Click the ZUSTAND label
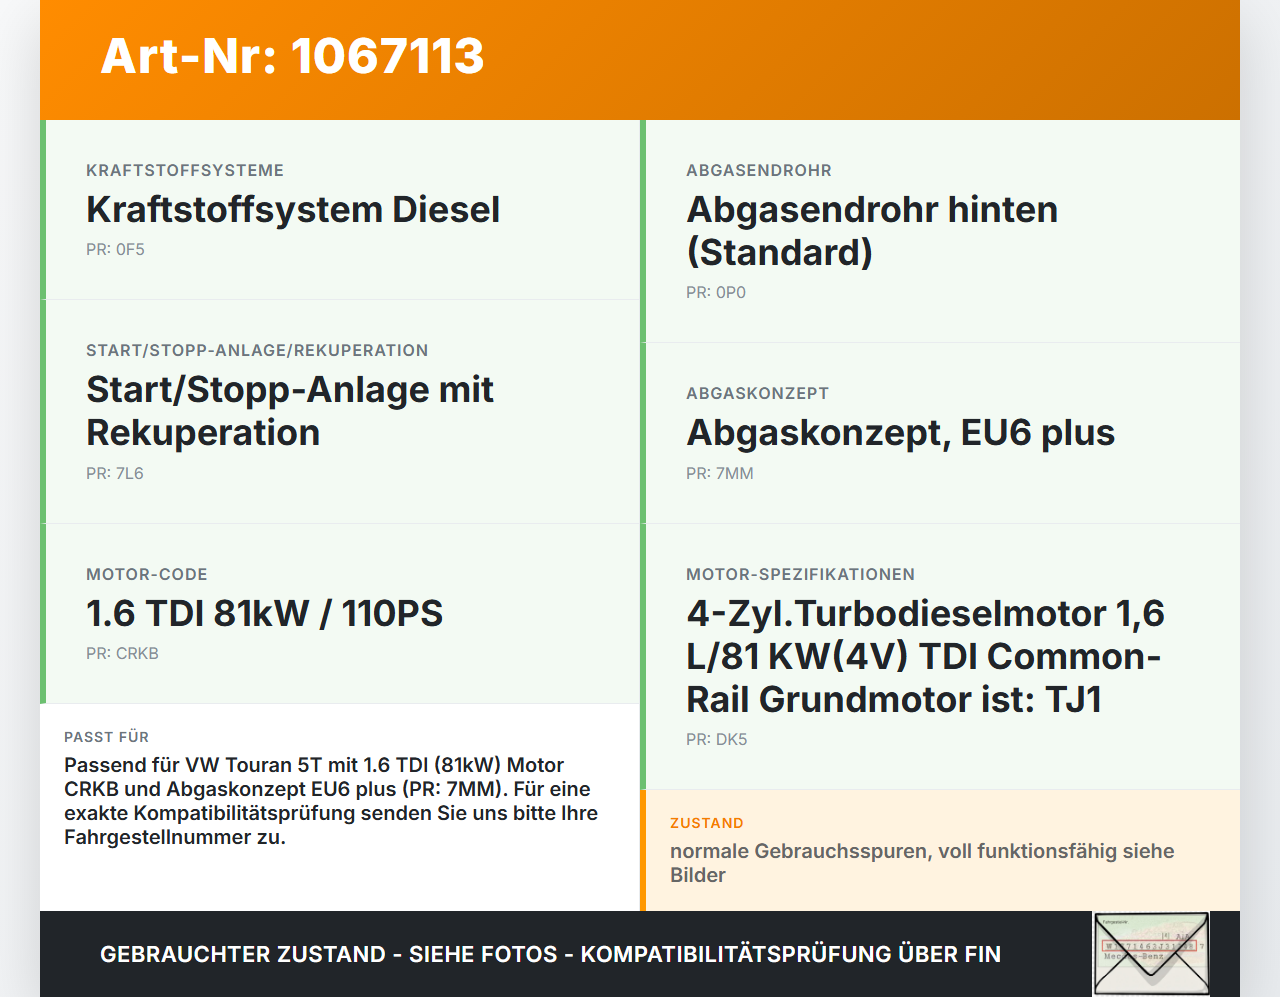Viewport: 1280px width, 998px height. click(707, 823)
